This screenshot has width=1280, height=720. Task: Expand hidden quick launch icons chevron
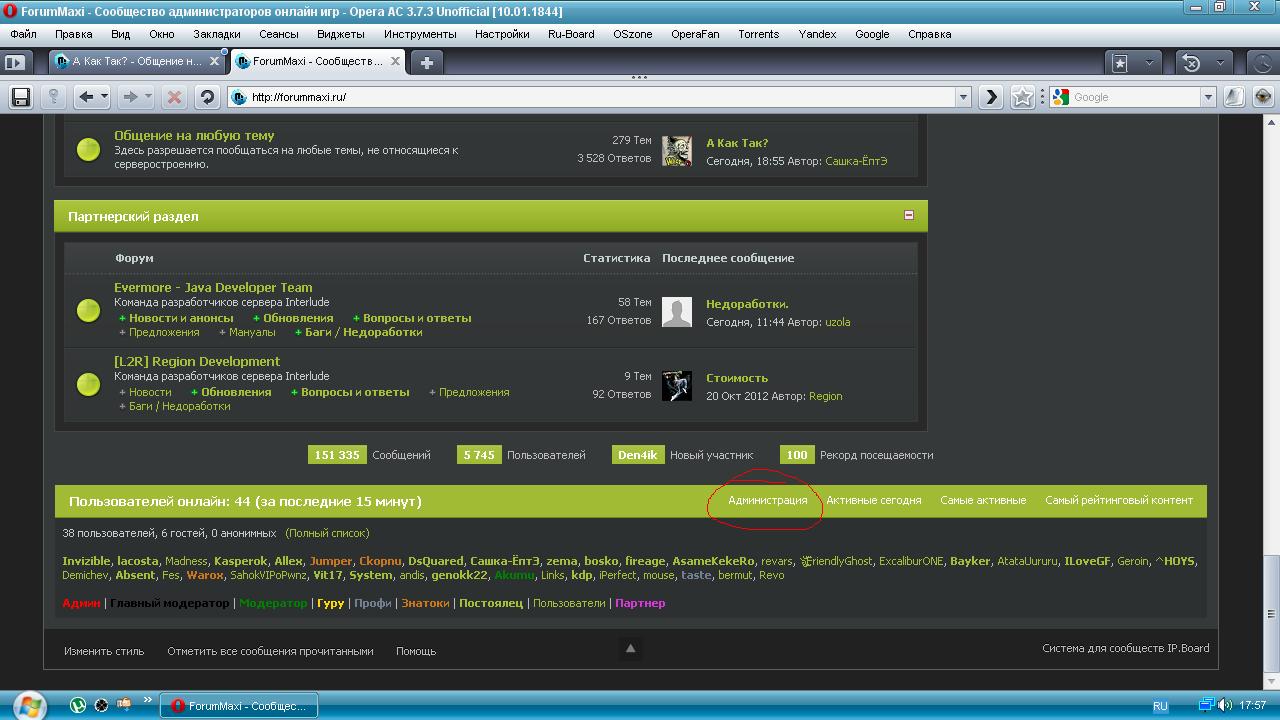tap(148, 700)
